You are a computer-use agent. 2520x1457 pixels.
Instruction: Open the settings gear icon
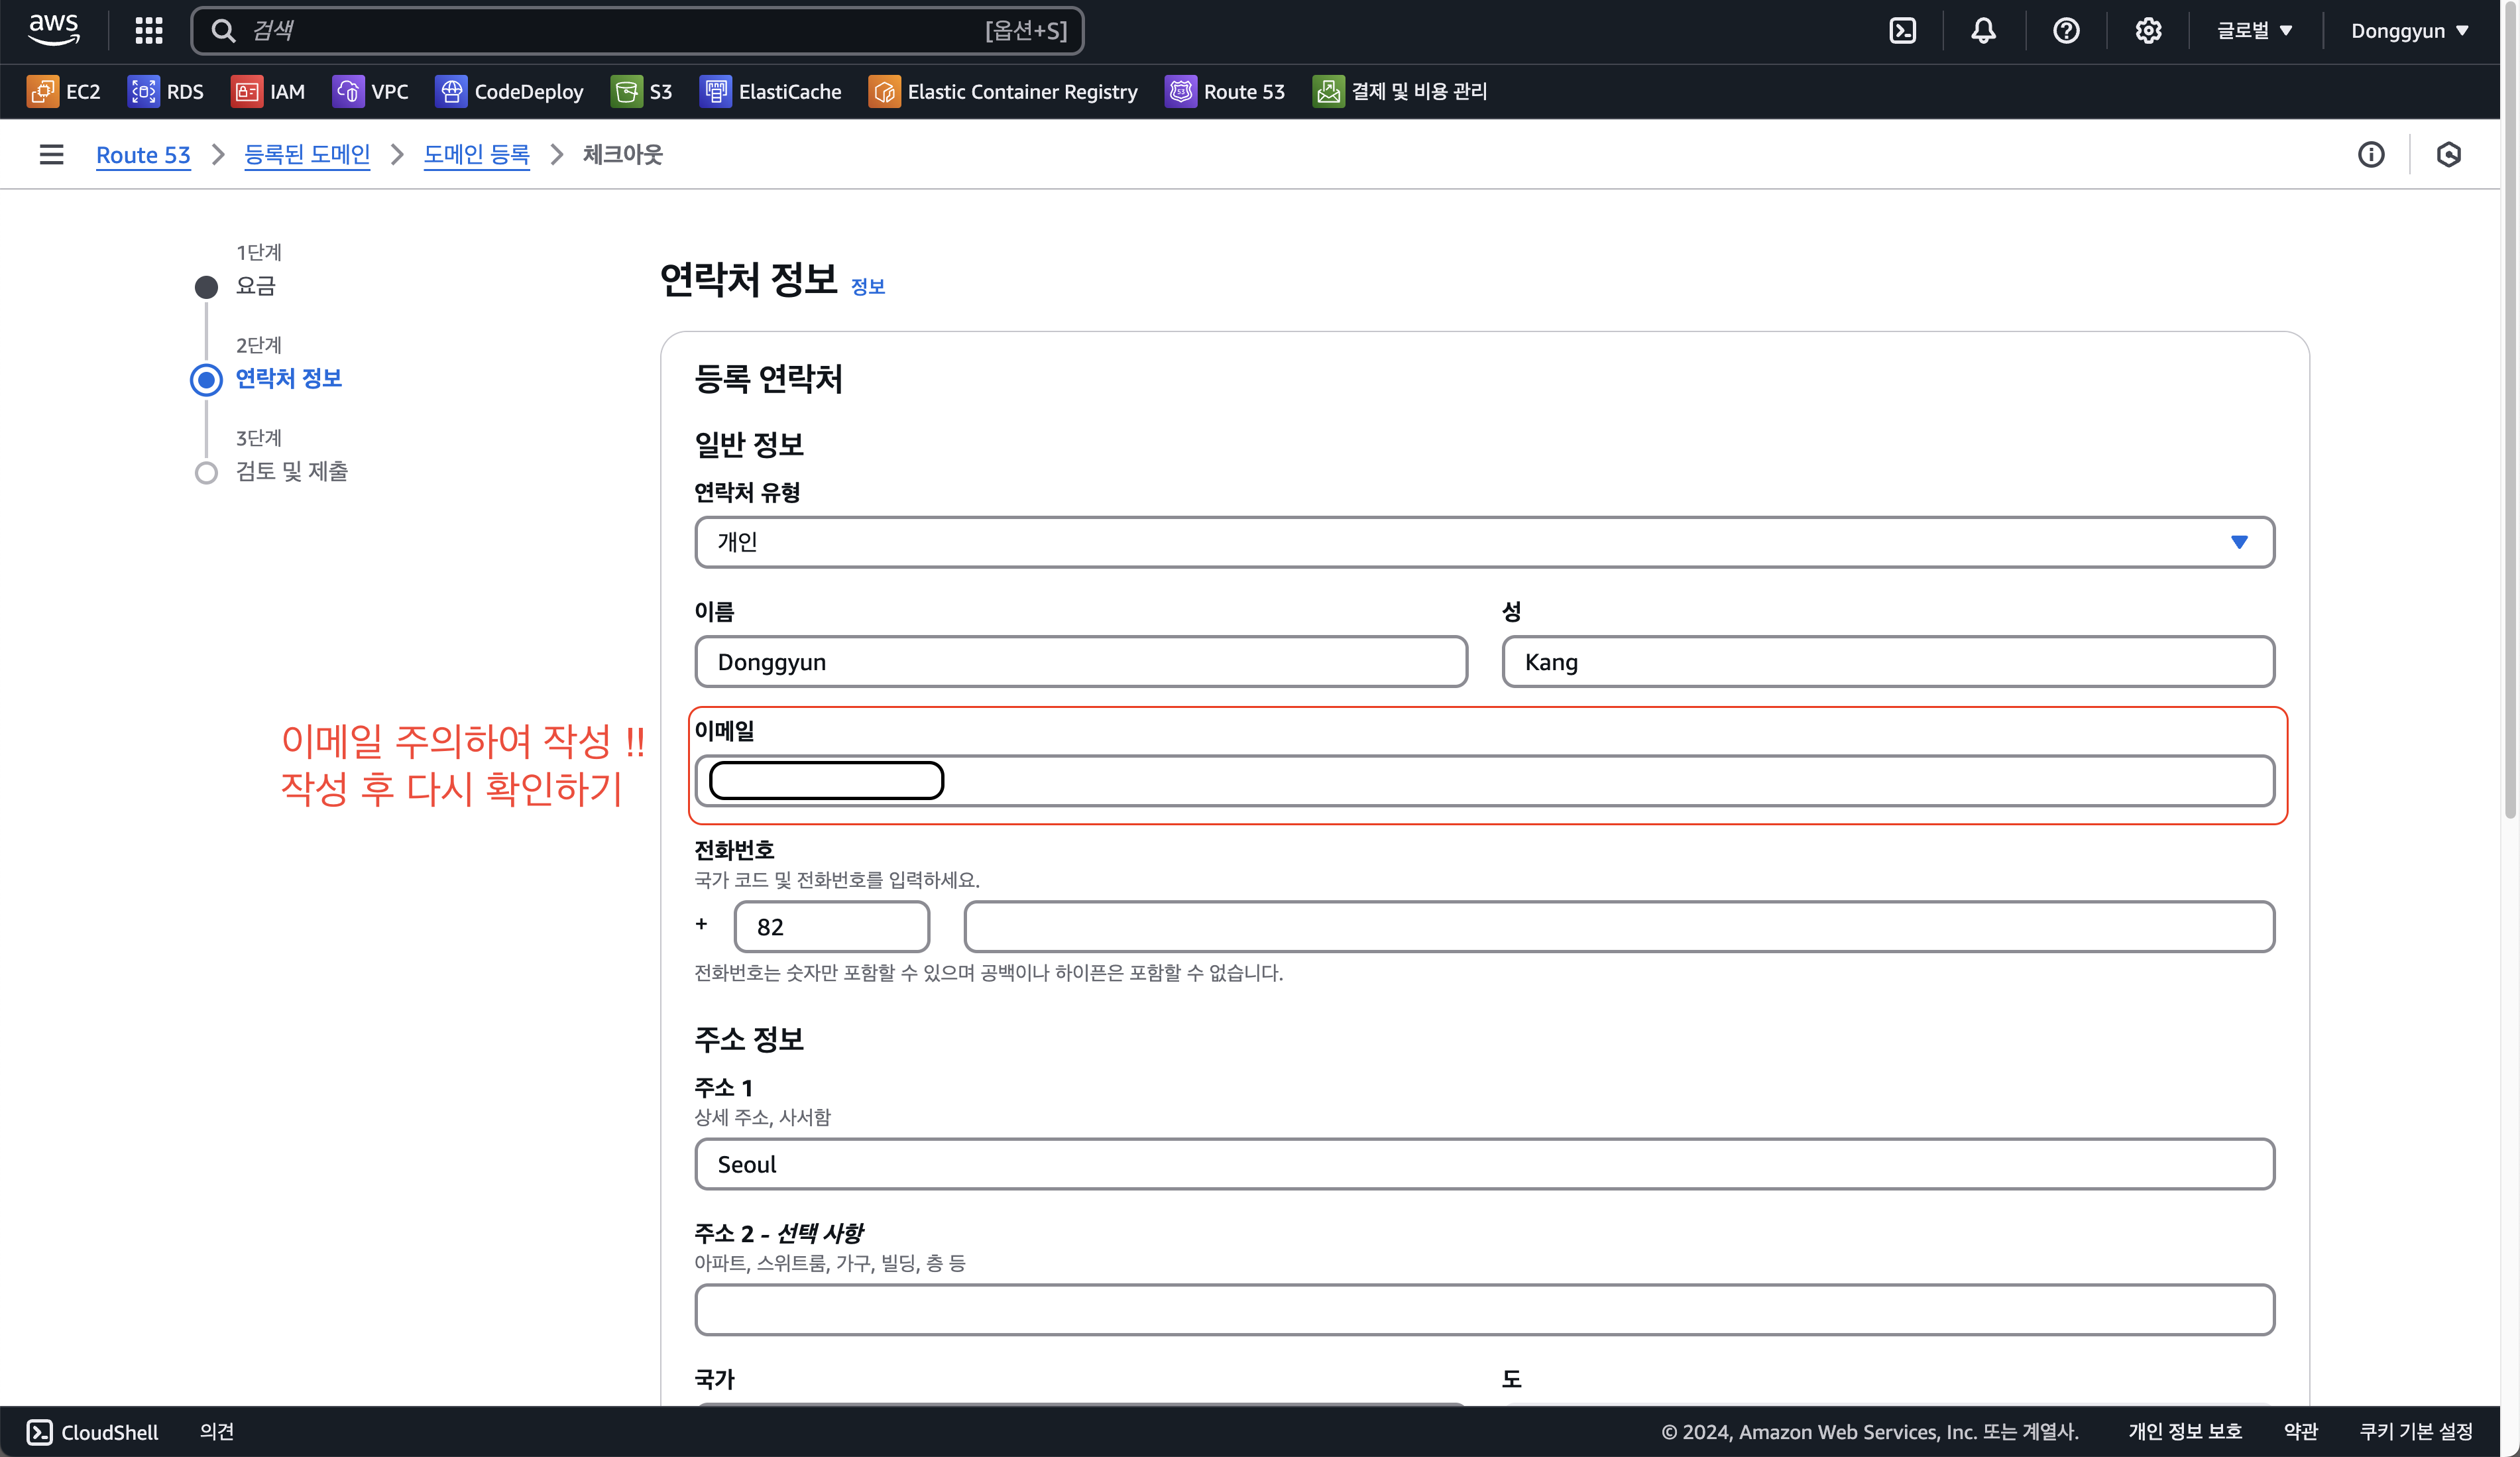point(2148,31)
